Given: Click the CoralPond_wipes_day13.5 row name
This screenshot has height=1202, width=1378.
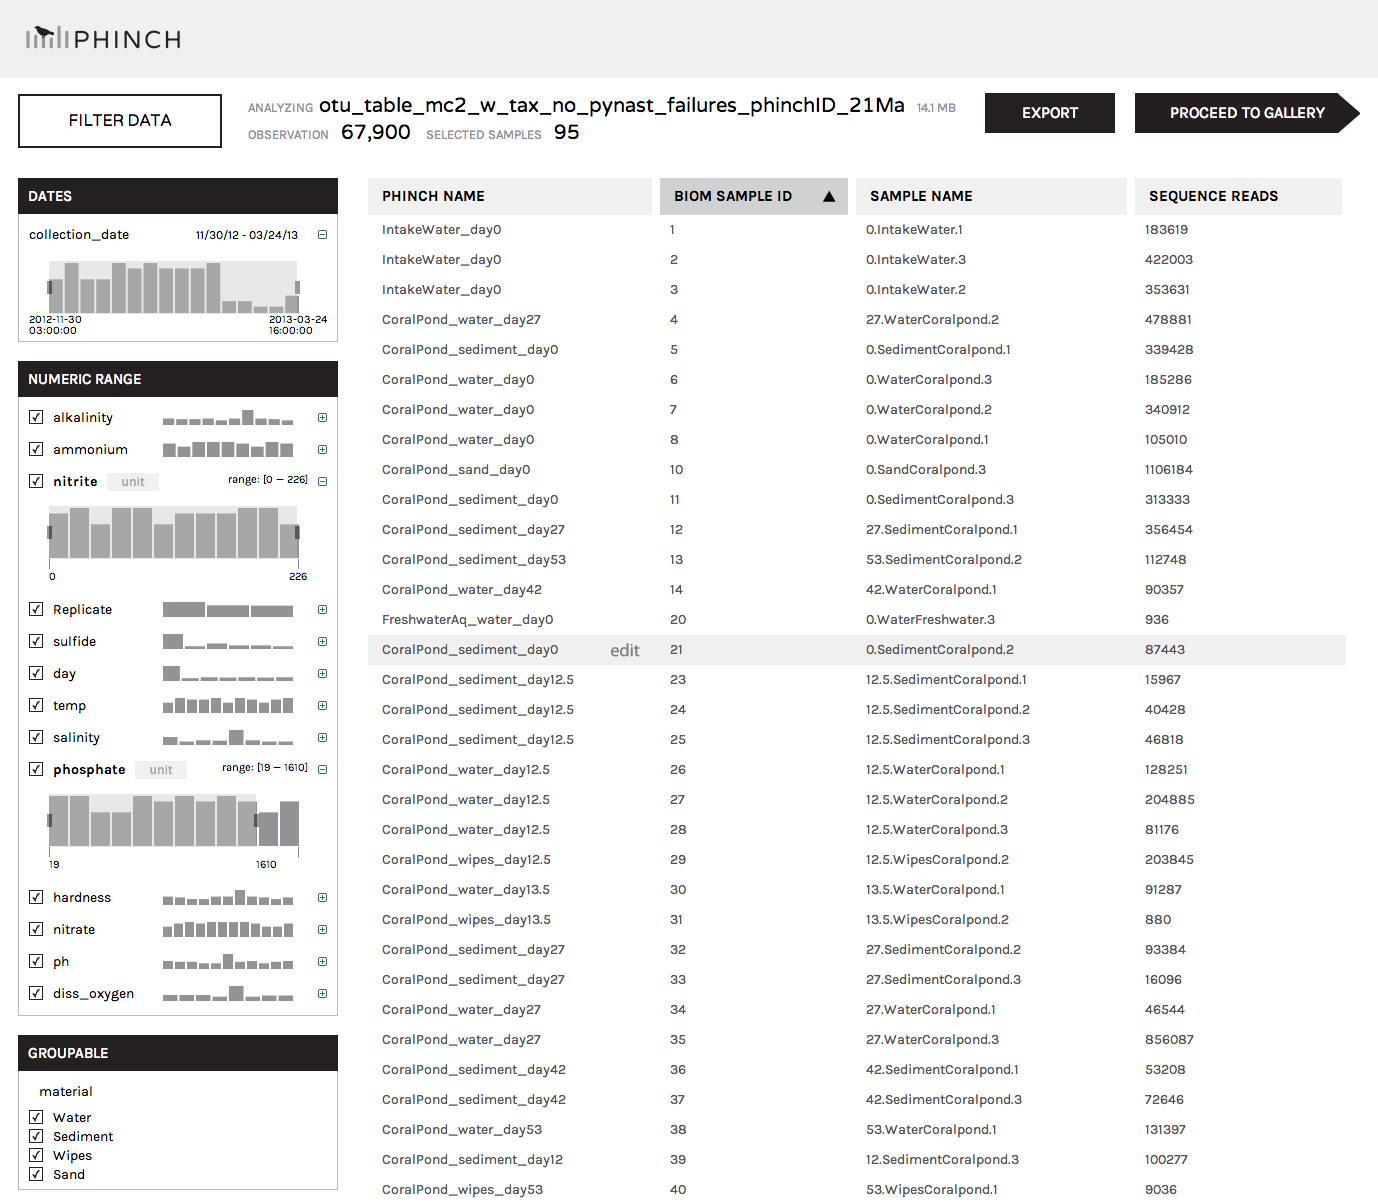Looking at the screenshot, I should (466, 920).
